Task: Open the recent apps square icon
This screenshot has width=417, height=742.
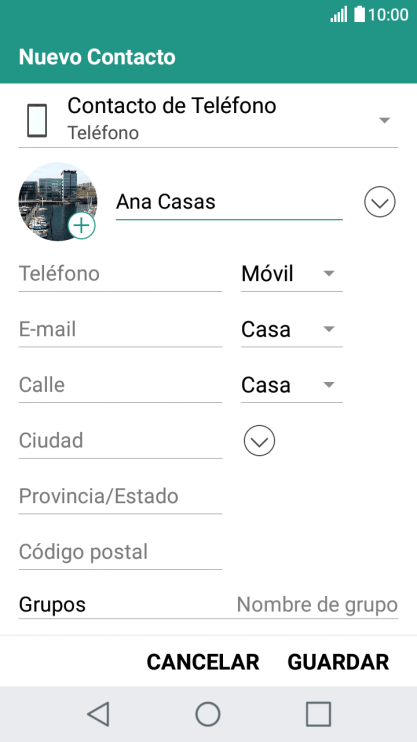Action: (318, 714)
